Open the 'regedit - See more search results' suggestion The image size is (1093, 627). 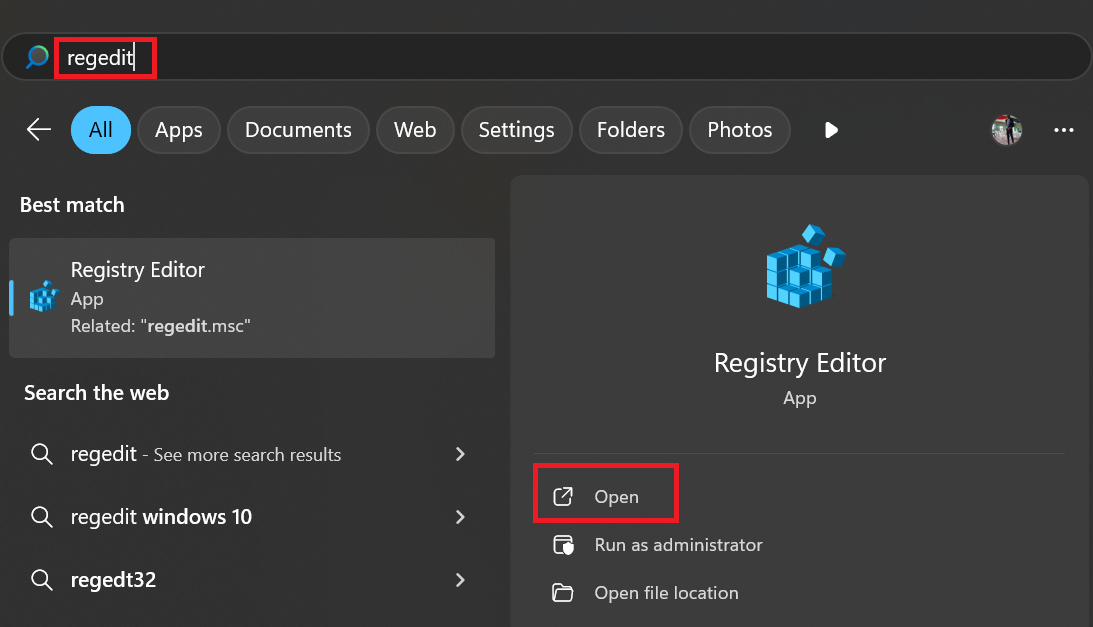[x=249, y=454]
